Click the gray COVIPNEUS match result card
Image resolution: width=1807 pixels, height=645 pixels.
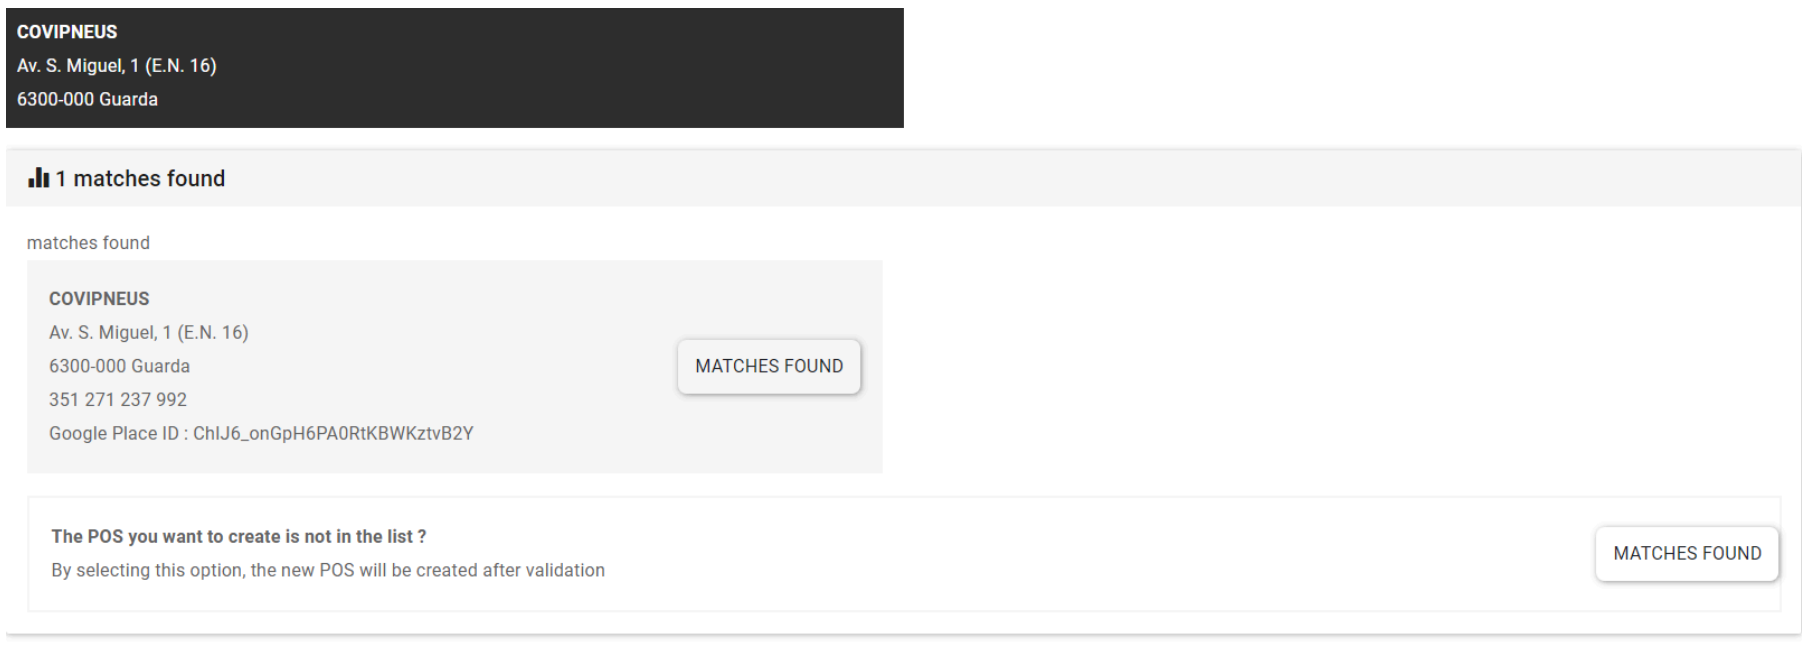click(455, 367)
